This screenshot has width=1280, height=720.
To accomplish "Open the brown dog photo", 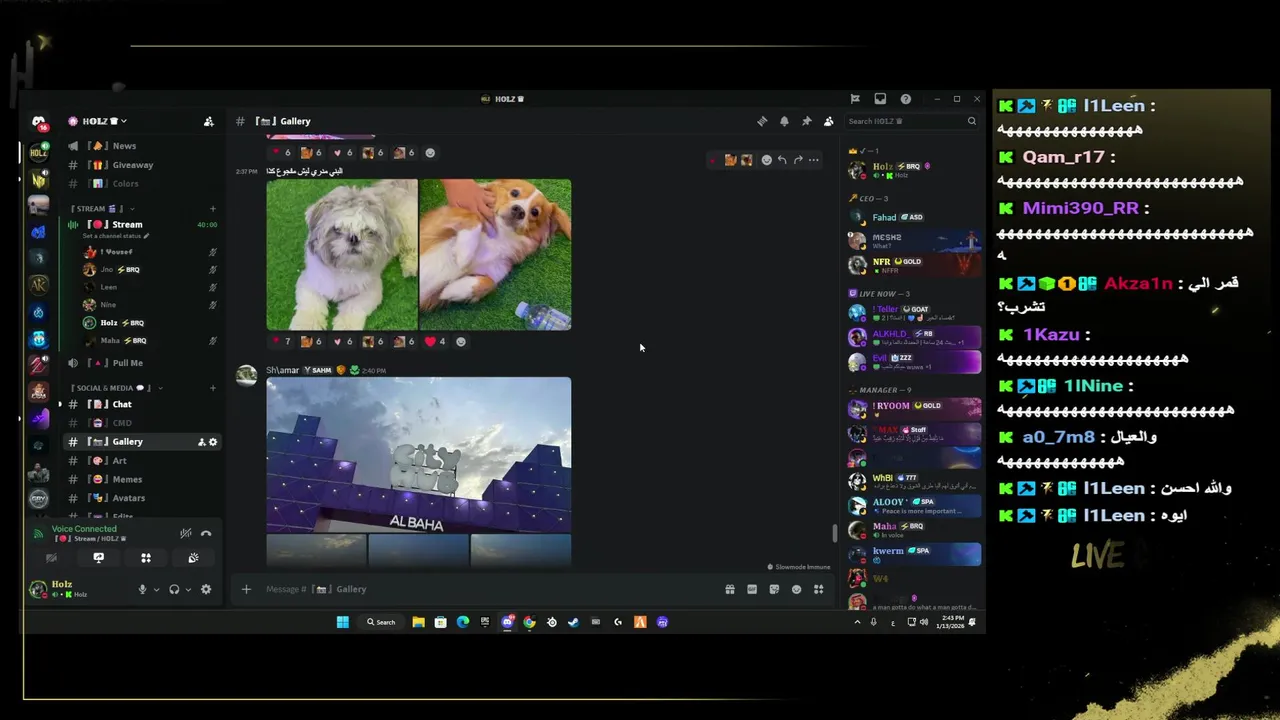I will (496, 254).
